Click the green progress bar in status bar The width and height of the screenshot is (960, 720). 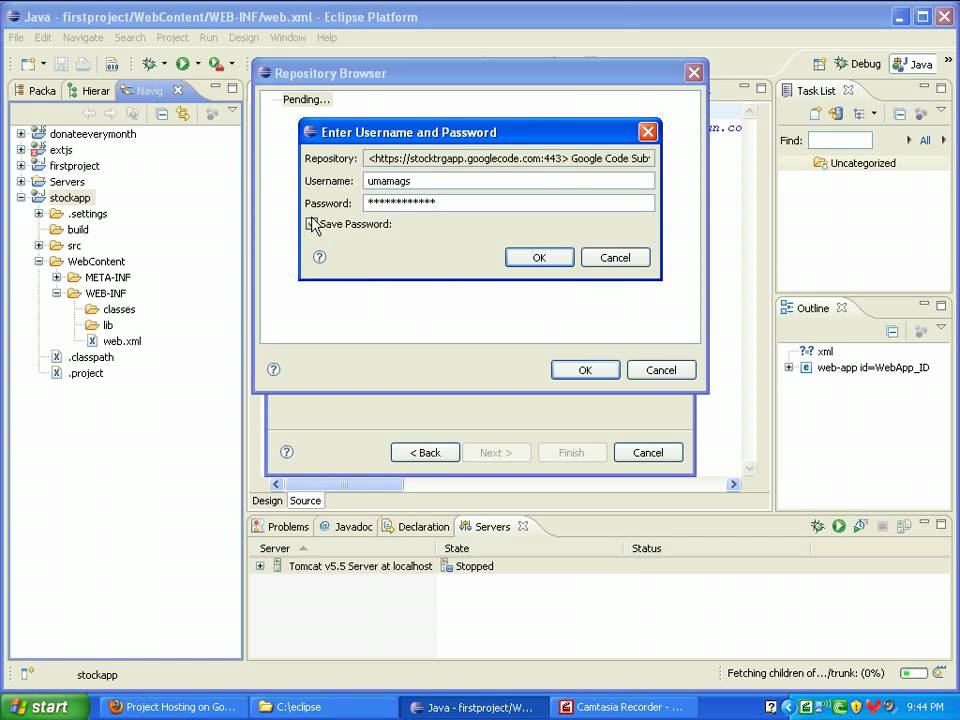[x=913, y=673]
